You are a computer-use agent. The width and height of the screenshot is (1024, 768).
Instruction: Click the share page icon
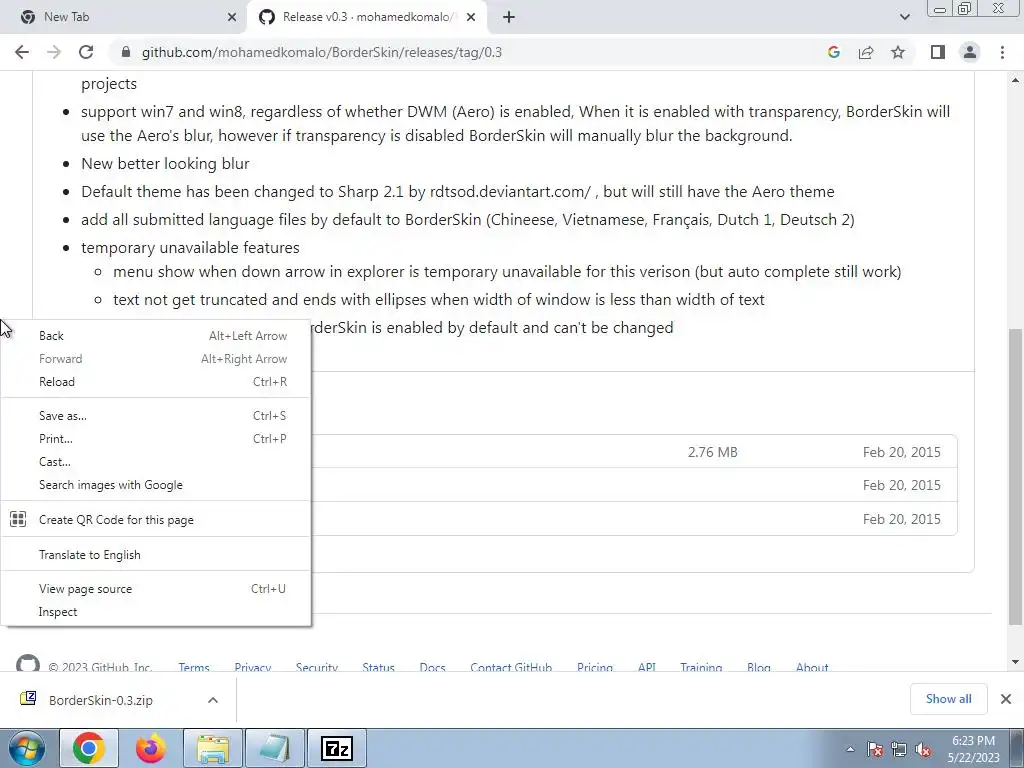click(x=866, y=52)
